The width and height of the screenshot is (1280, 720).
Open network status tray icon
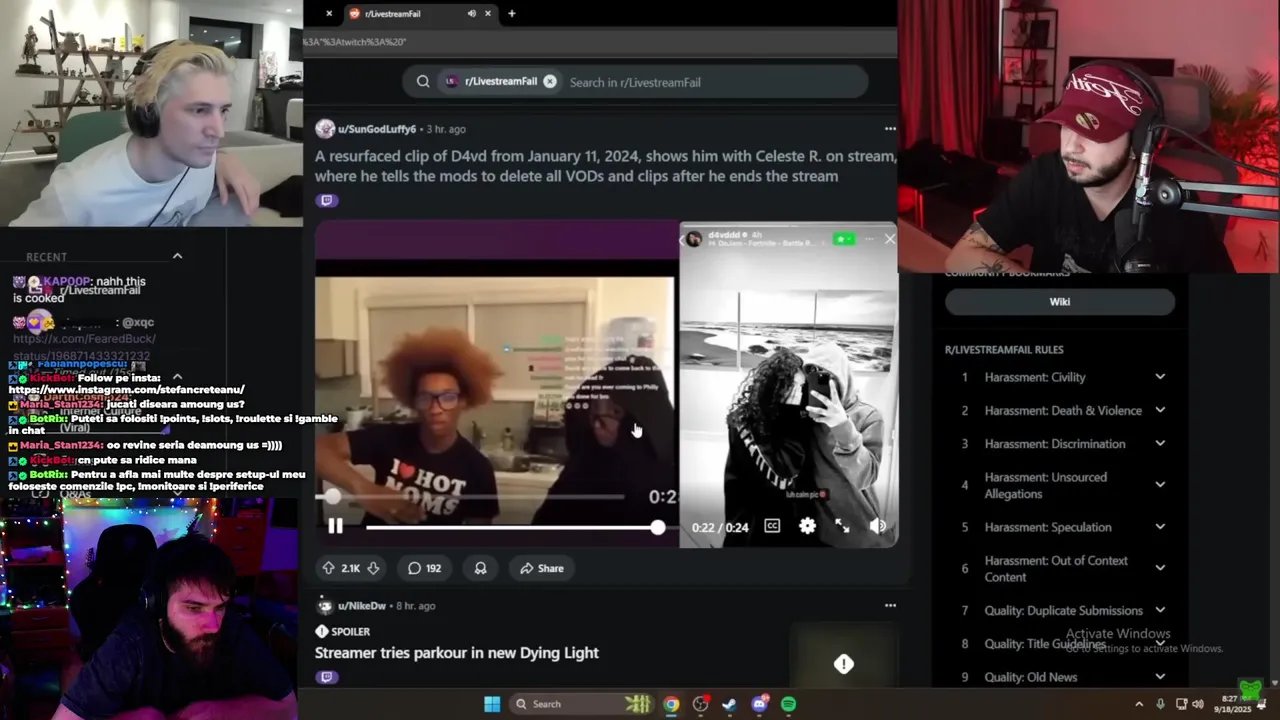tap(1181, 704)
